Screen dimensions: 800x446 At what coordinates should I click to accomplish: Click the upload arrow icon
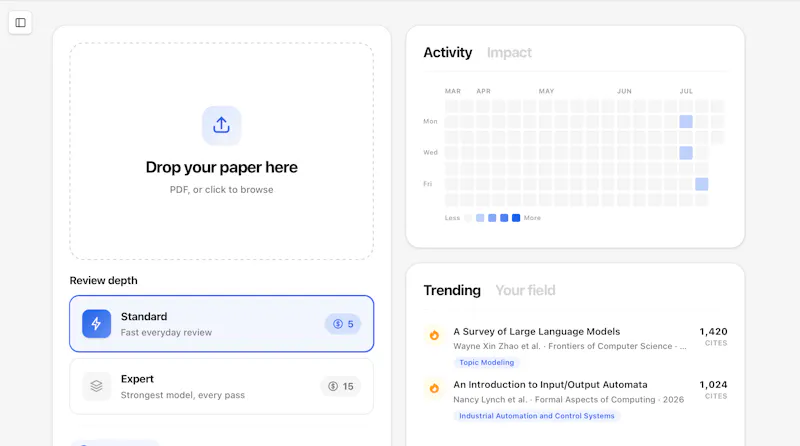pyautogui.click(x=221, y=126)
